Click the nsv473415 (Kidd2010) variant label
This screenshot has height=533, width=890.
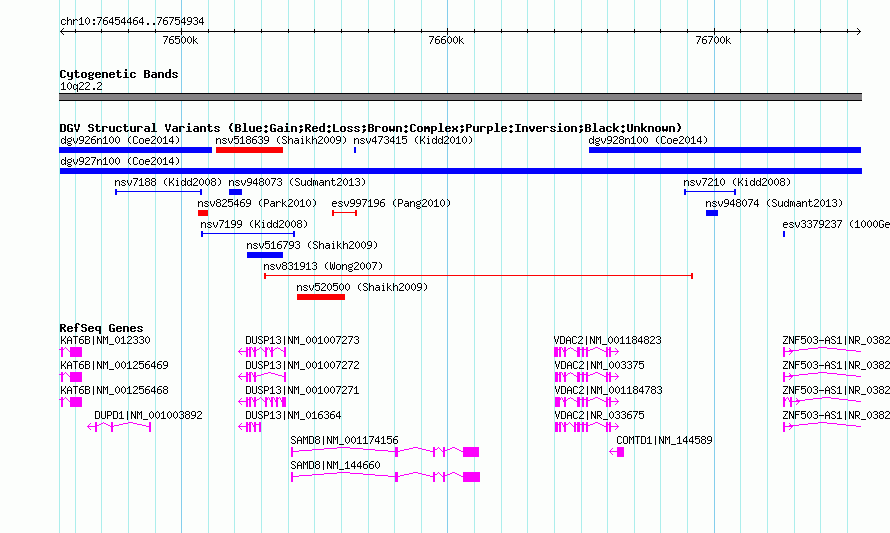[x=413, y=140]
